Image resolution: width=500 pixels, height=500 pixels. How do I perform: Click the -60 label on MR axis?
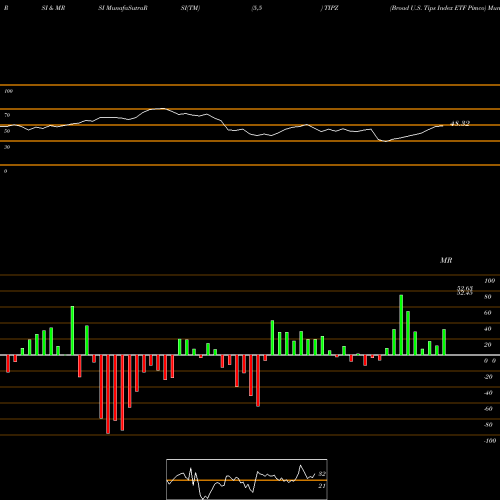click(488, 409)
